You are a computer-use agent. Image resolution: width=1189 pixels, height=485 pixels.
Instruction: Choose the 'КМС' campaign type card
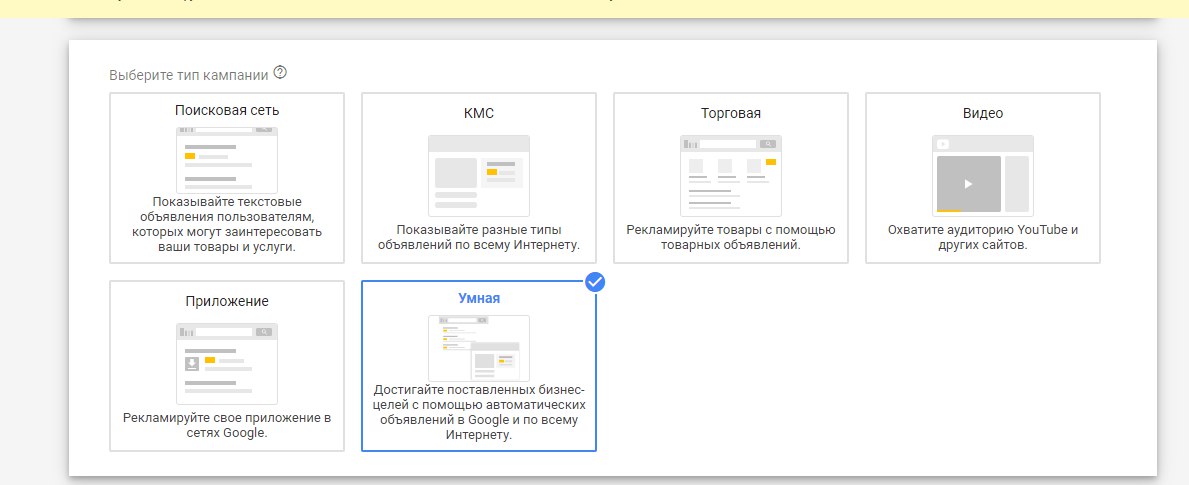click(x=478, y=178)
